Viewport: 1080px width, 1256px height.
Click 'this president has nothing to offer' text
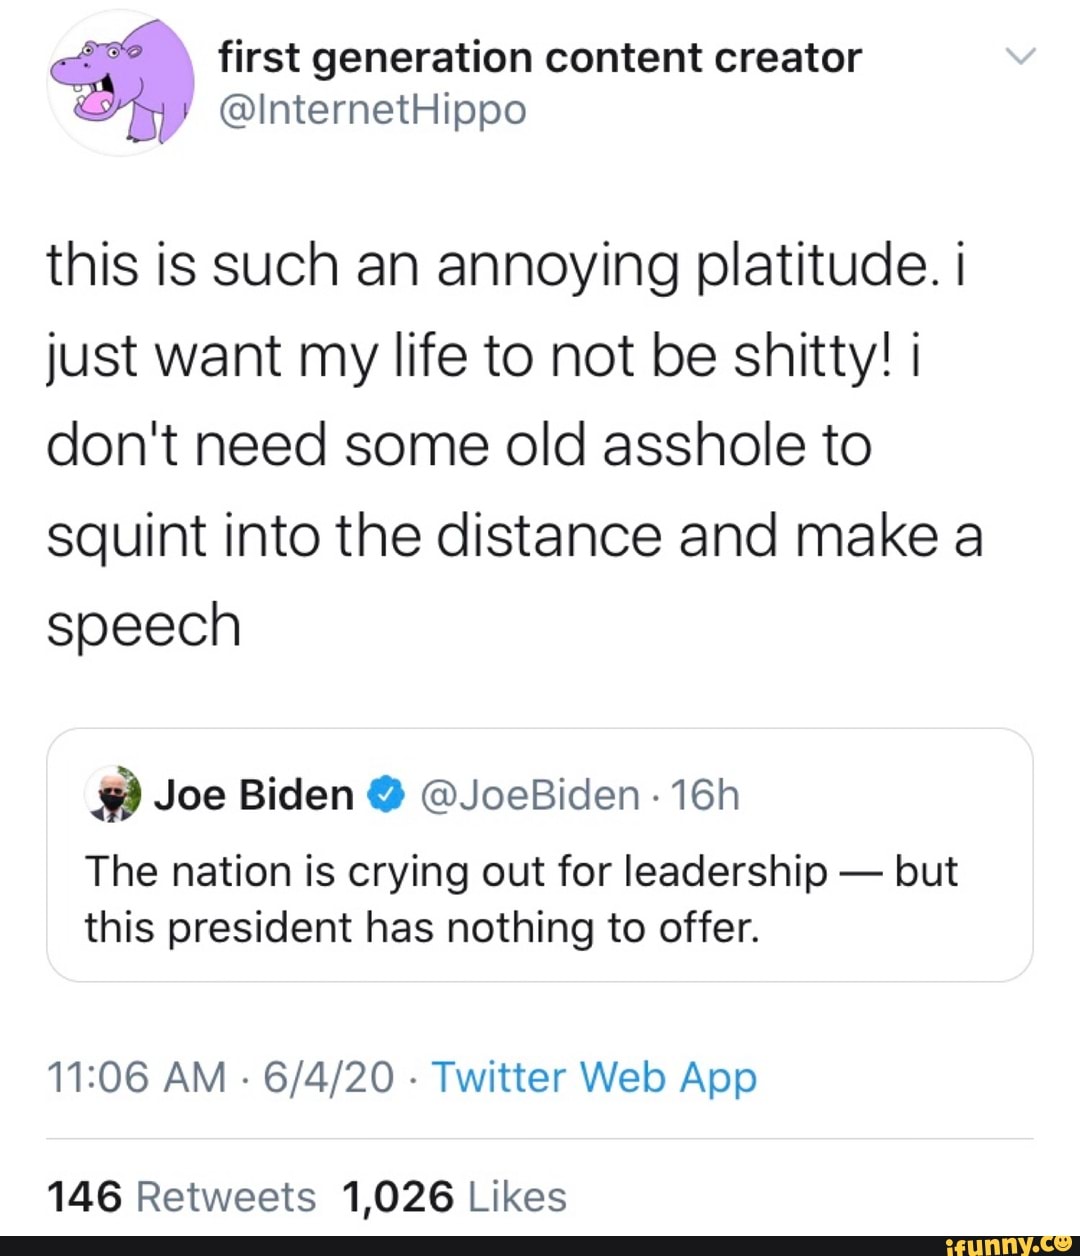coord(422,927)
